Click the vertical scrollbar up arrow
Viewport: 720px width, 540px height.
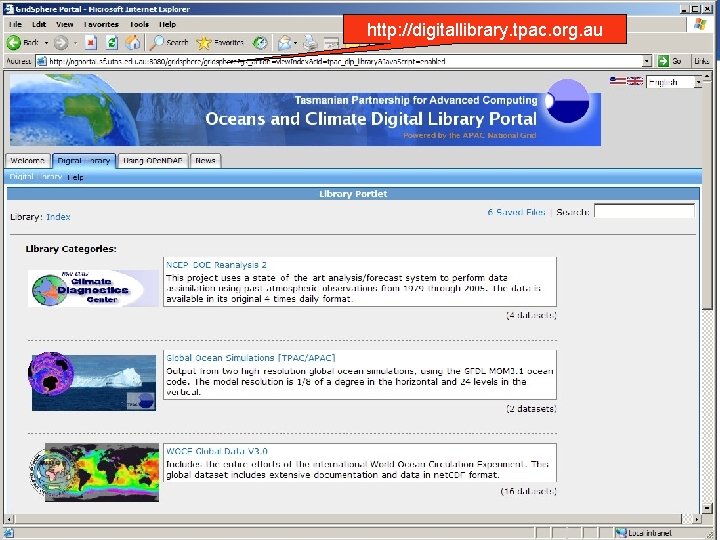[707, 76]
